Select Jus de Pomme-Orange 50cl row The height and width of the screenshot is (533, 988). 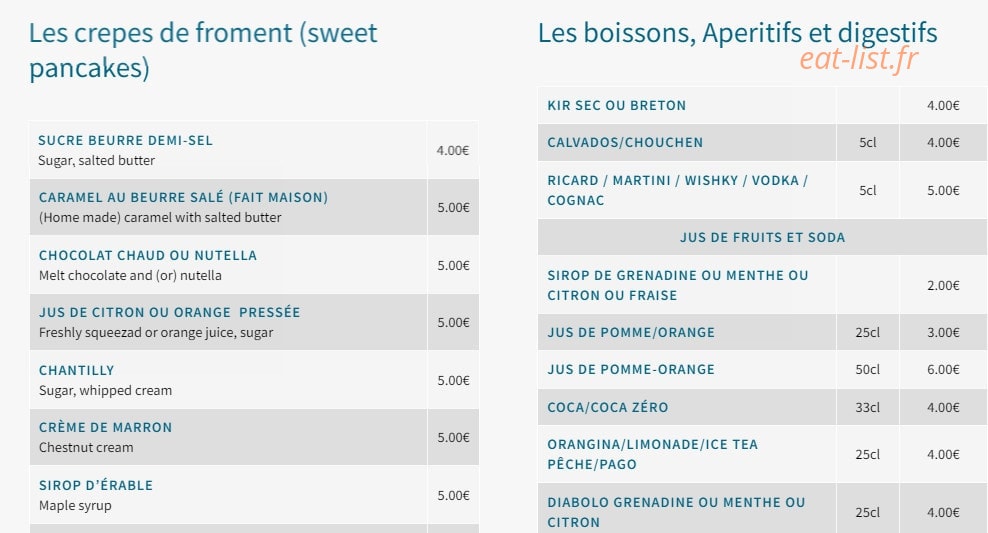[762, 369]
